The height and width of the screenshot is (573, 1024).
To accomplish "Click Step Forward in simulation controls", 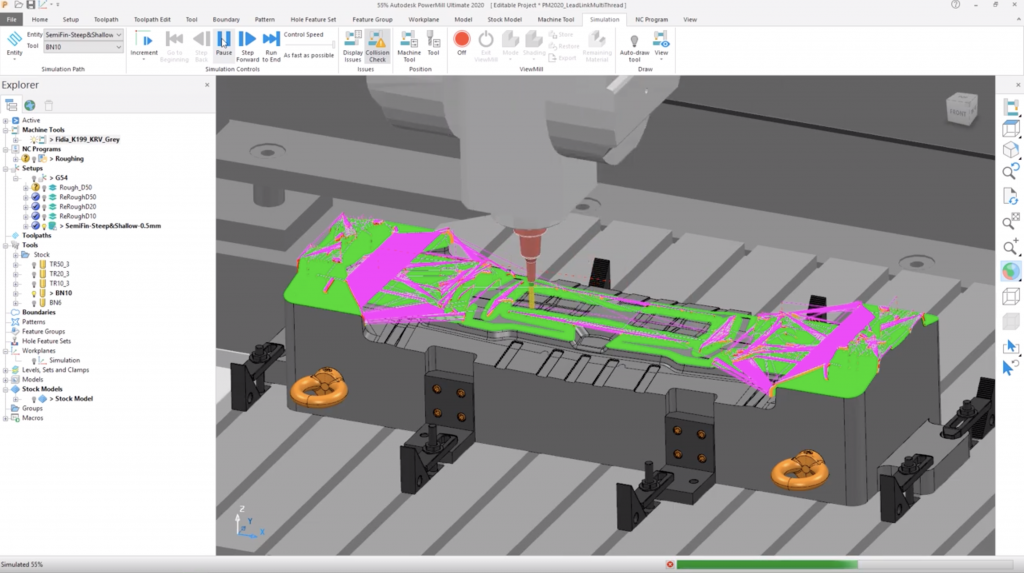I will click(248, 46).
